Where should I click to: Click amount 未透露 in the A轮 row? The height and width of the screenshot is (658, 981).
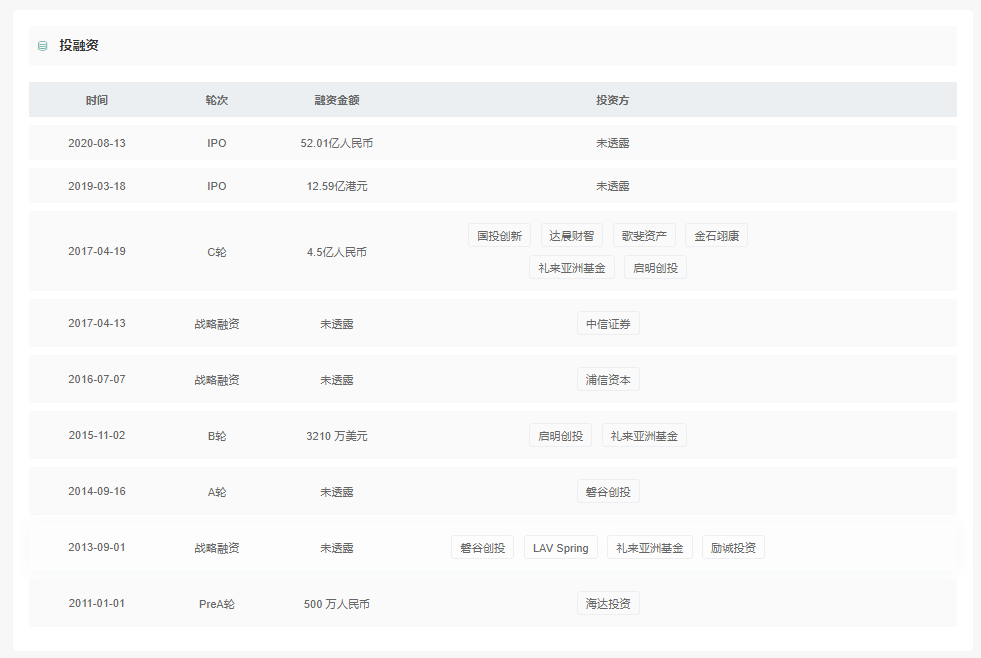(337, 492)
